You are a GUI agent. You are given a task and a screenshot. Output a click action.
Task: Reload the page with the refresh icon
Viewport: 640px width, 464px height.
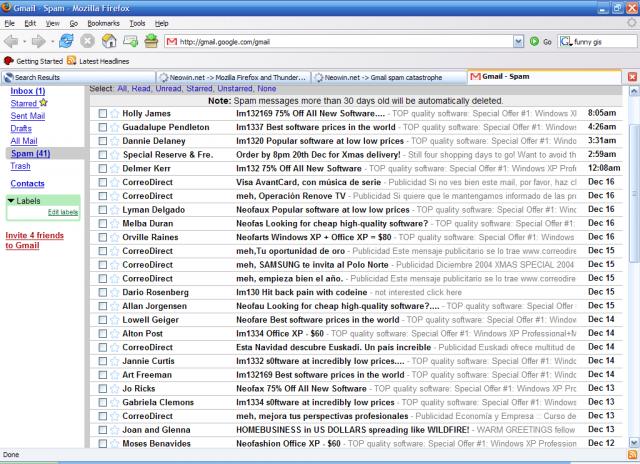pyautogui.click(x=66, y=41)
